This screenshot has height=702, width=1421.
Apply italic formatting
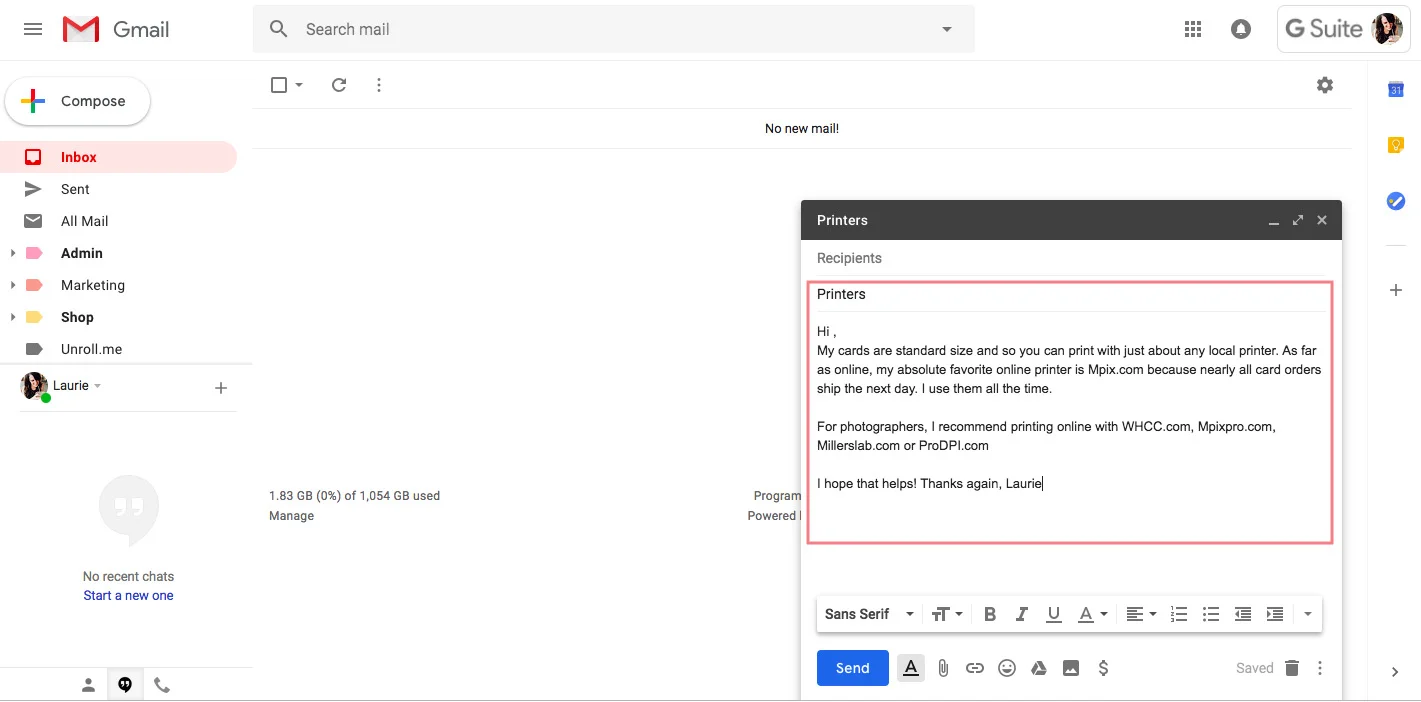[x=1022, y=614]
